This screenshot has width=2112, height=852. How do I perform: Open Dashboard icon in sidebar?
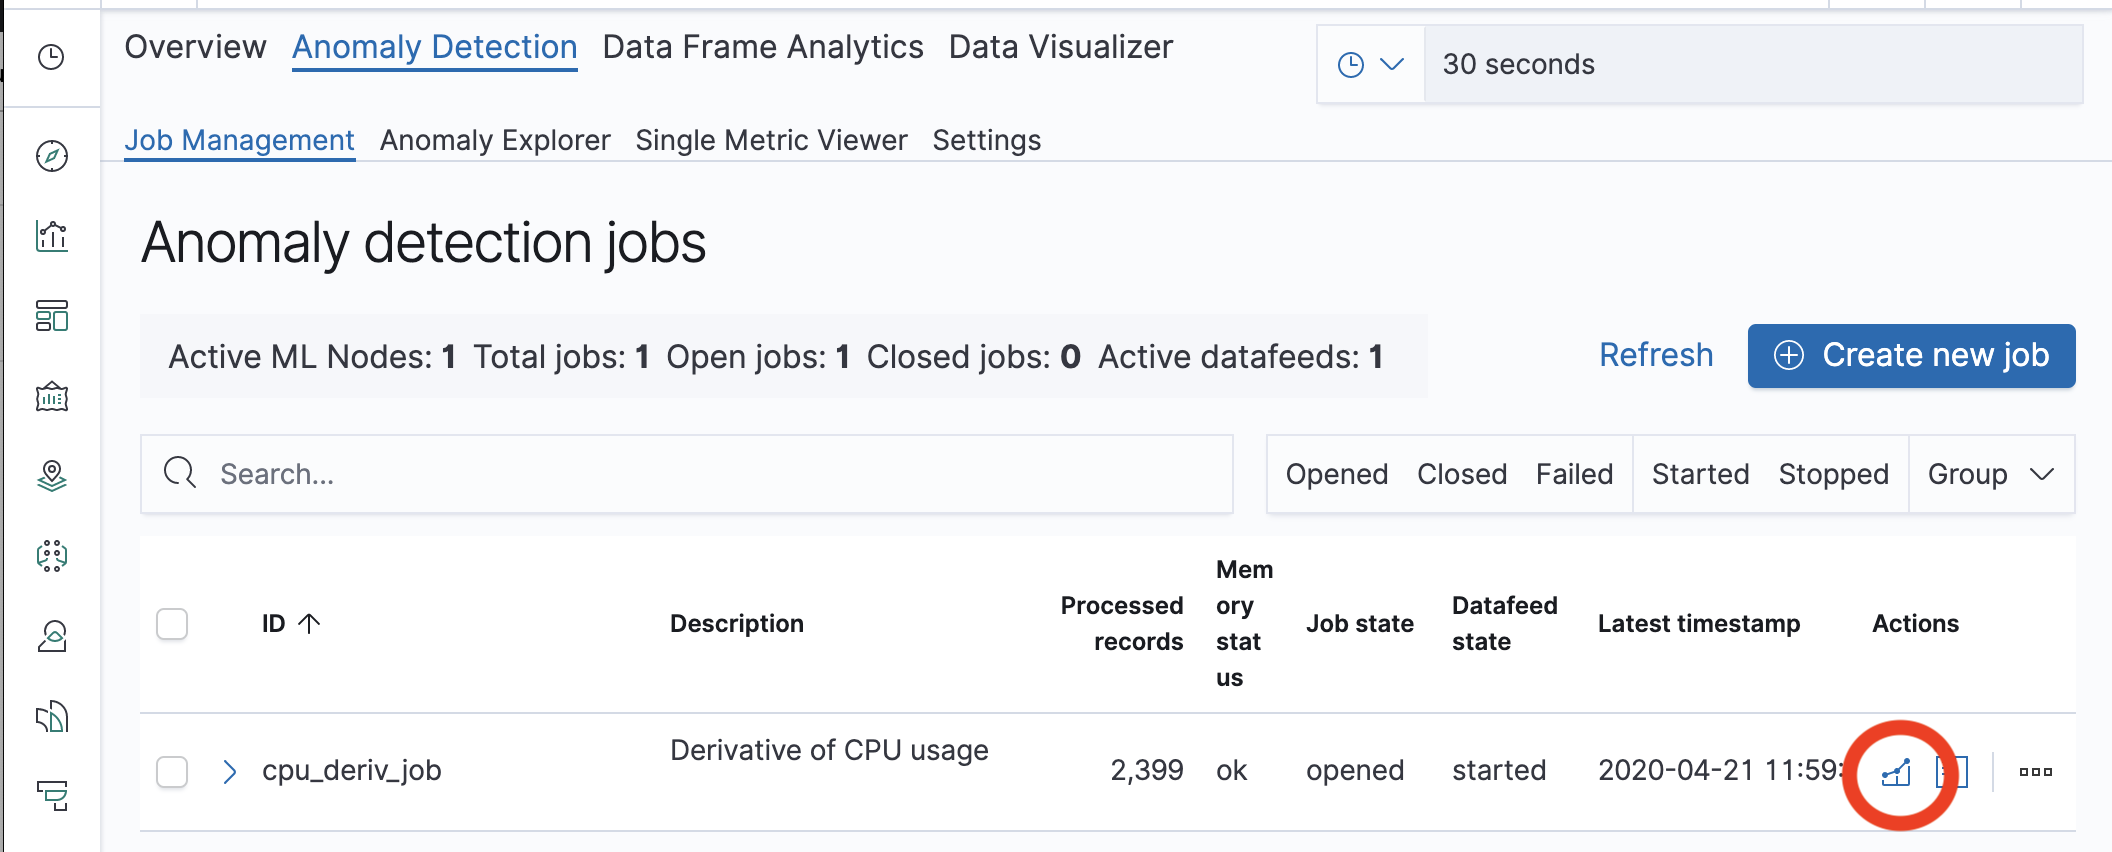(51, 316)
